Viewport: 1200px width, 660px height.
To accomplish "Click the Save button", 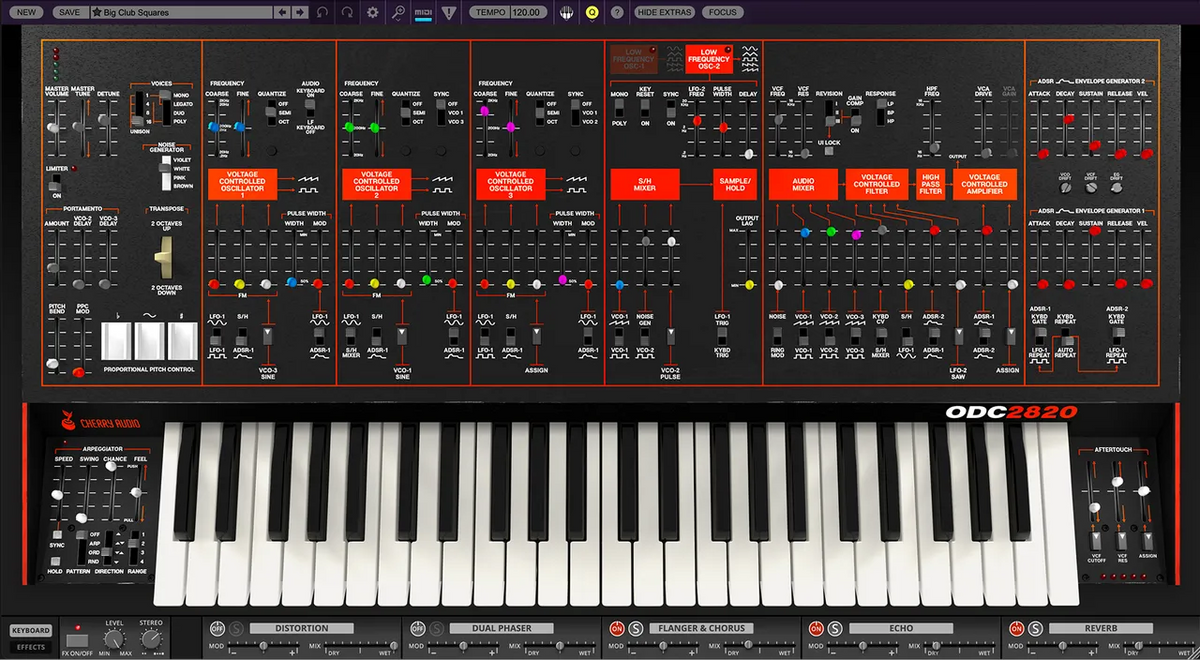I will [69, 12].
